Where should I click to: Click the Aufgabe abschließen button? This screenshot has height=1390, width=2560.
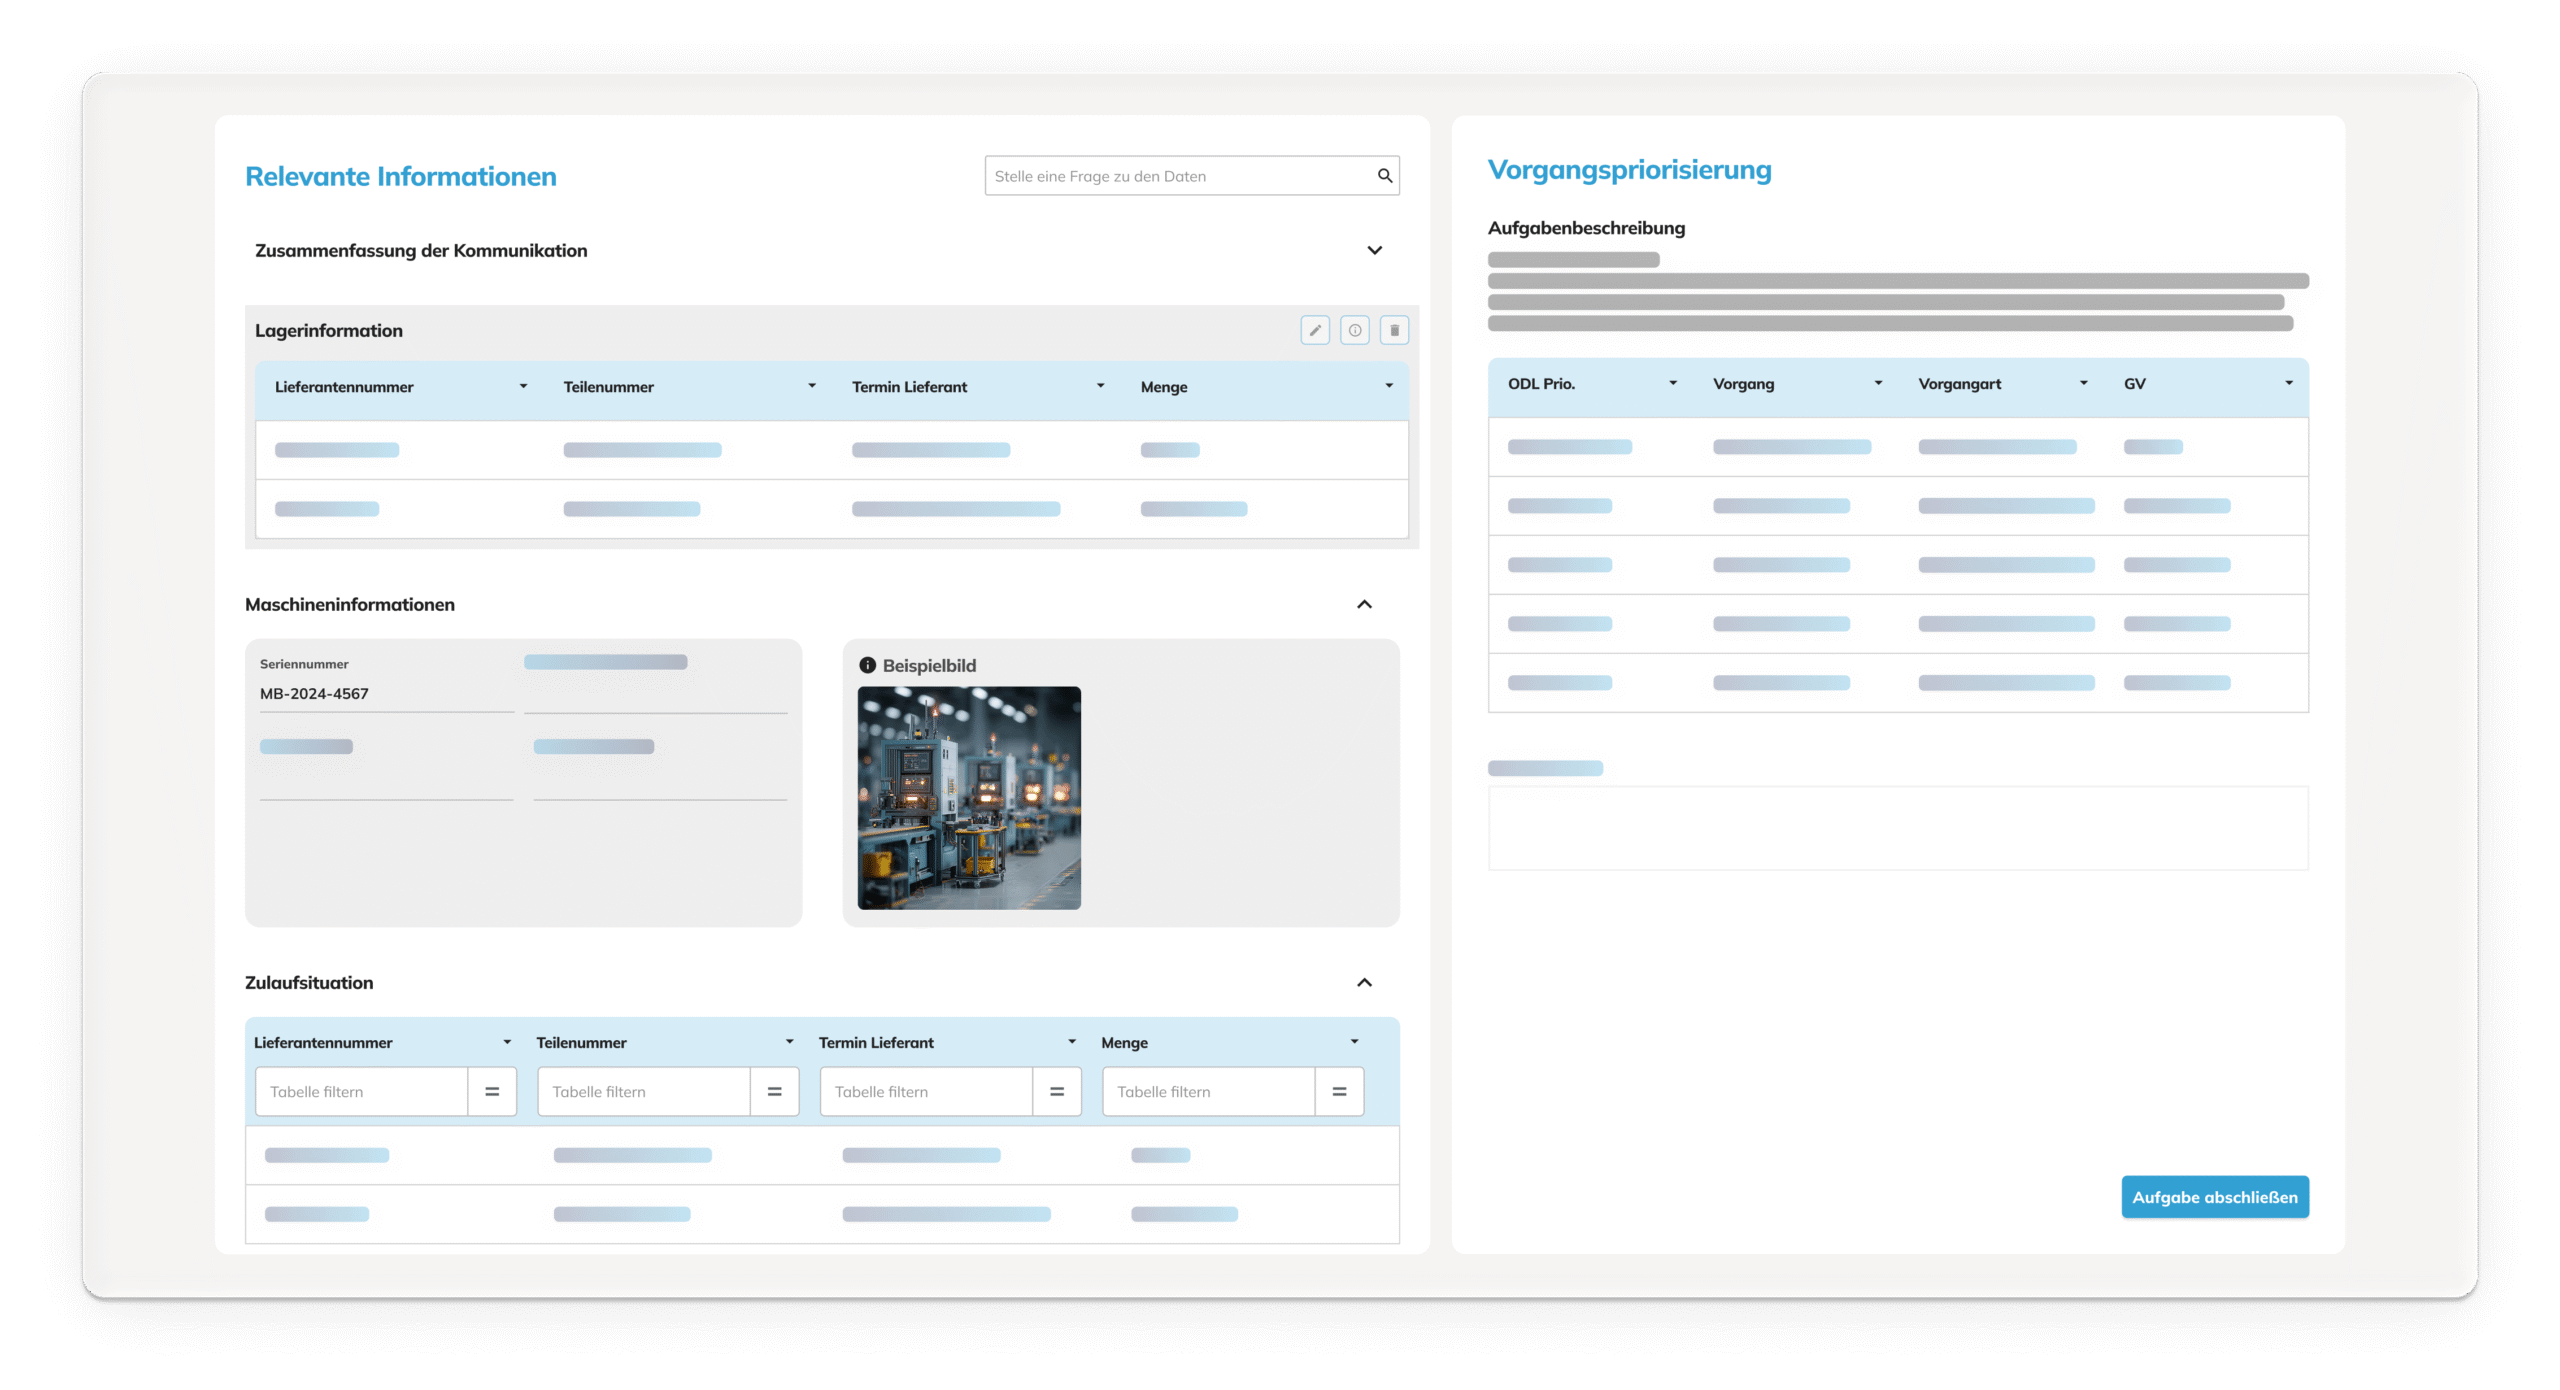tap(2215, 1197)
